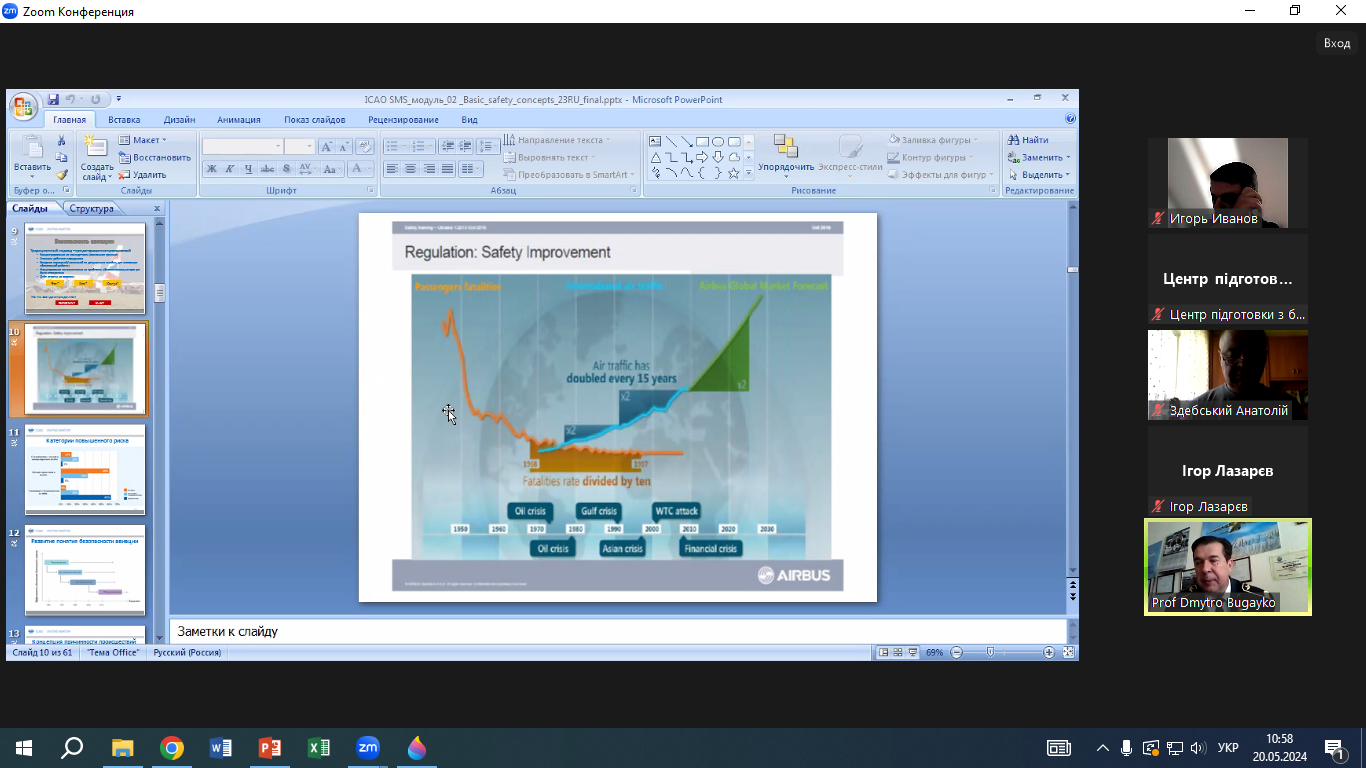Open the font name combo box
This screenshot has width=1366, height=768.
243,146
